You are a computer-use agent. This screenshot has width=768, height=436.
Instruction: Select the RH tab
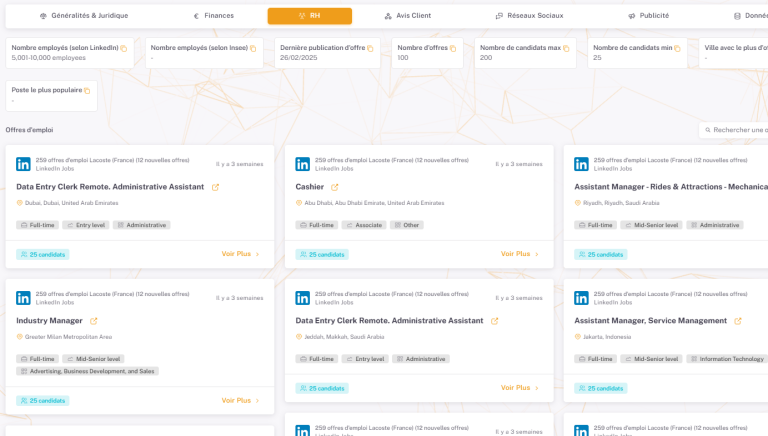click(310, 16)
